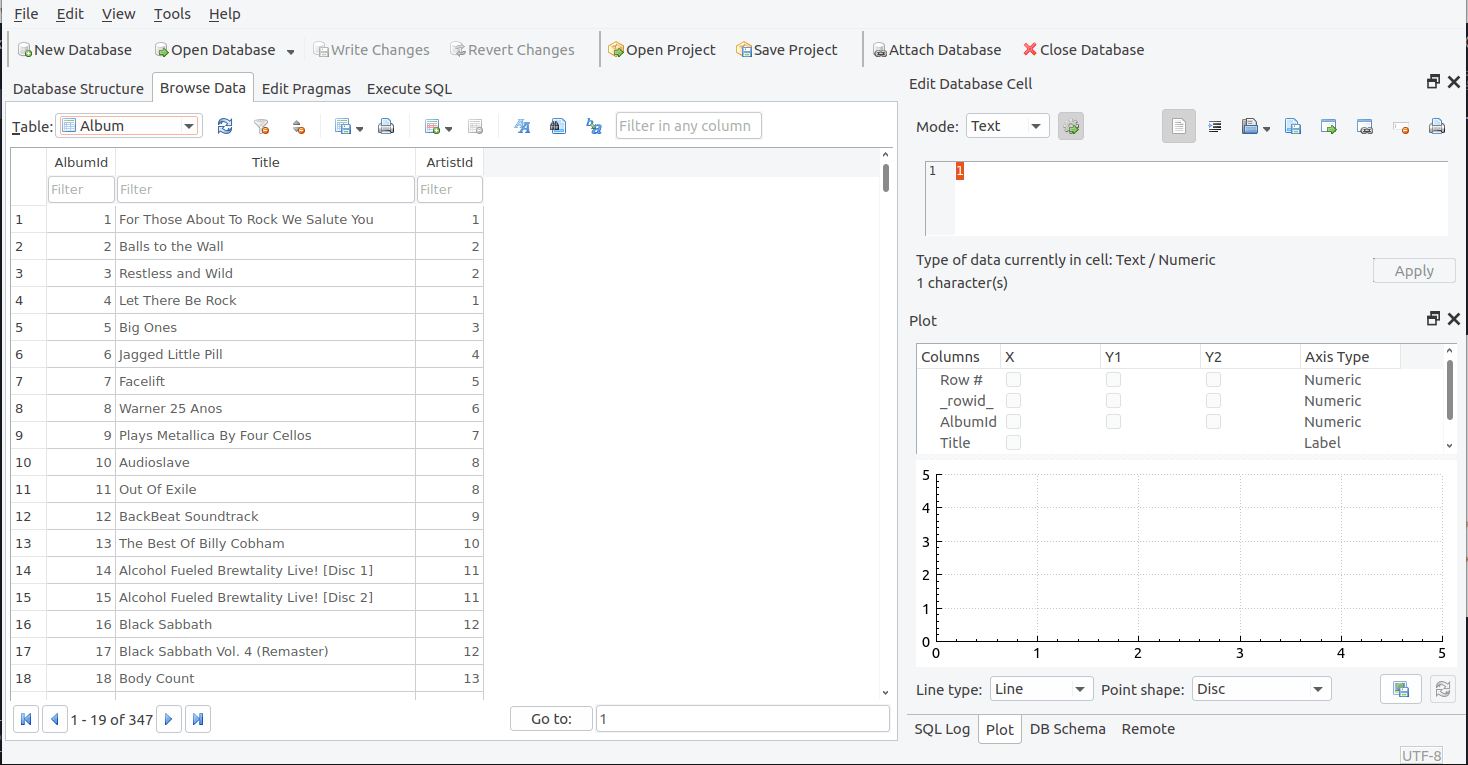Open the find and replace icon
1468x765 pixels.
[x=594, y=126]
